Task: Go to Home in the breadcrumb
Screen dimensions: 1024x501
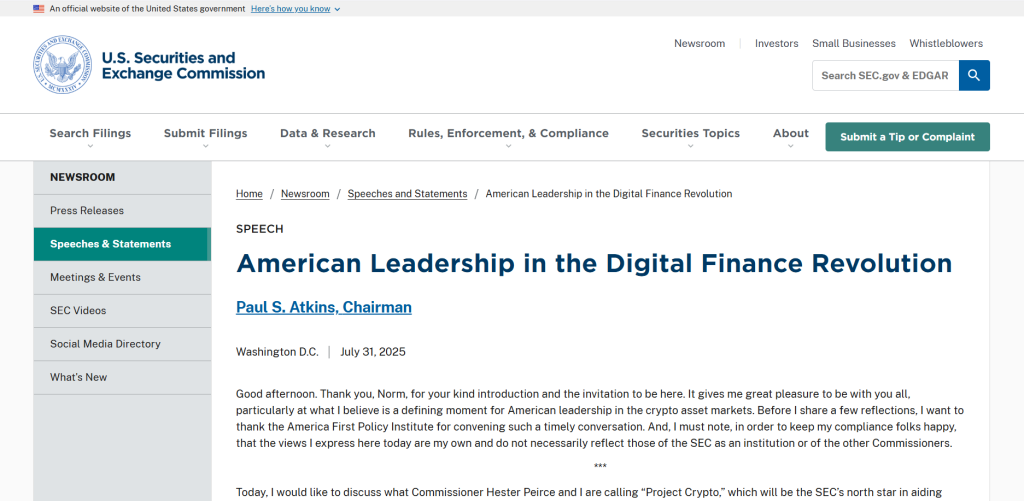Action: pyautogui.click(x=249, y=194)
